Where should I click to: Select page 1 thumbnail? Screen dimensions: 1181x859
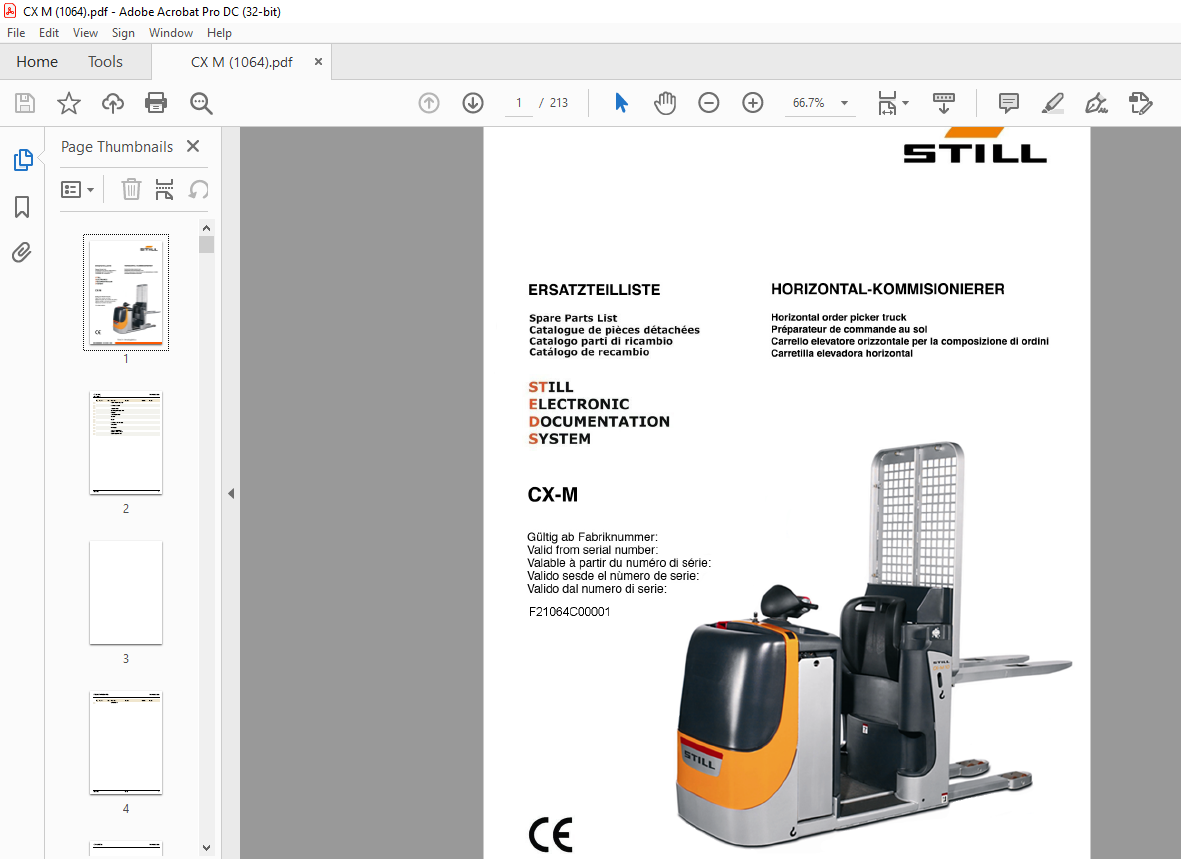(126, 292)
